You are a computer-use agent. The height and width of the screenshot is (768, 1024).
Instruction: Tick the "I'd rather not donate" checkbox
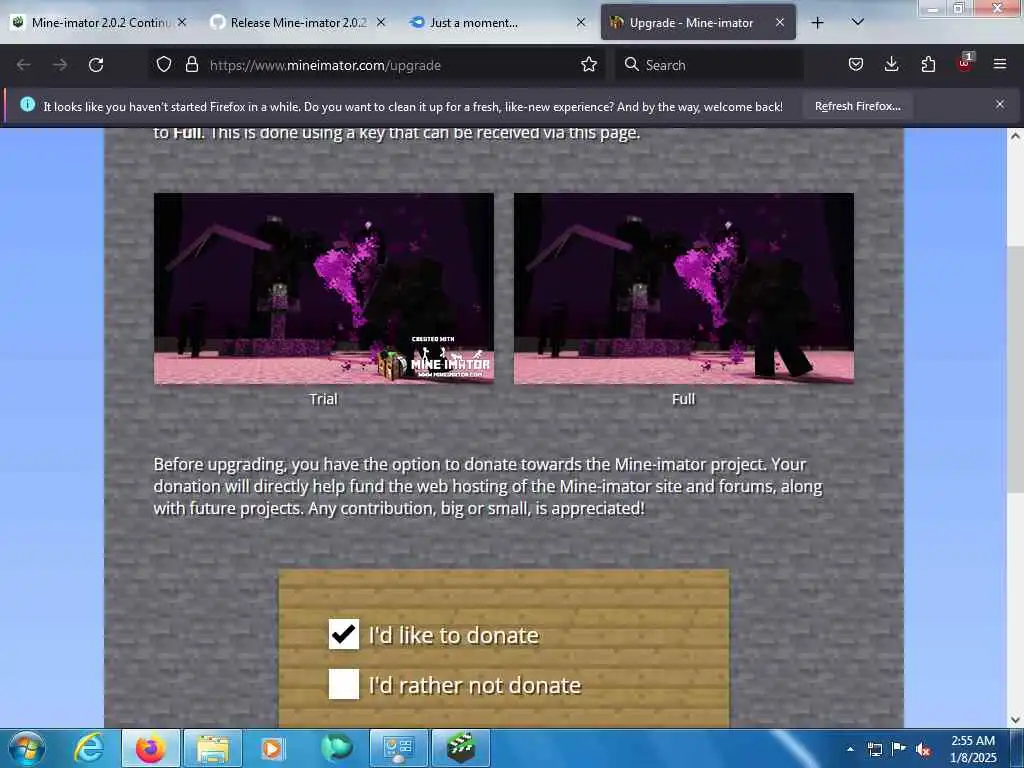click(344, 684)
